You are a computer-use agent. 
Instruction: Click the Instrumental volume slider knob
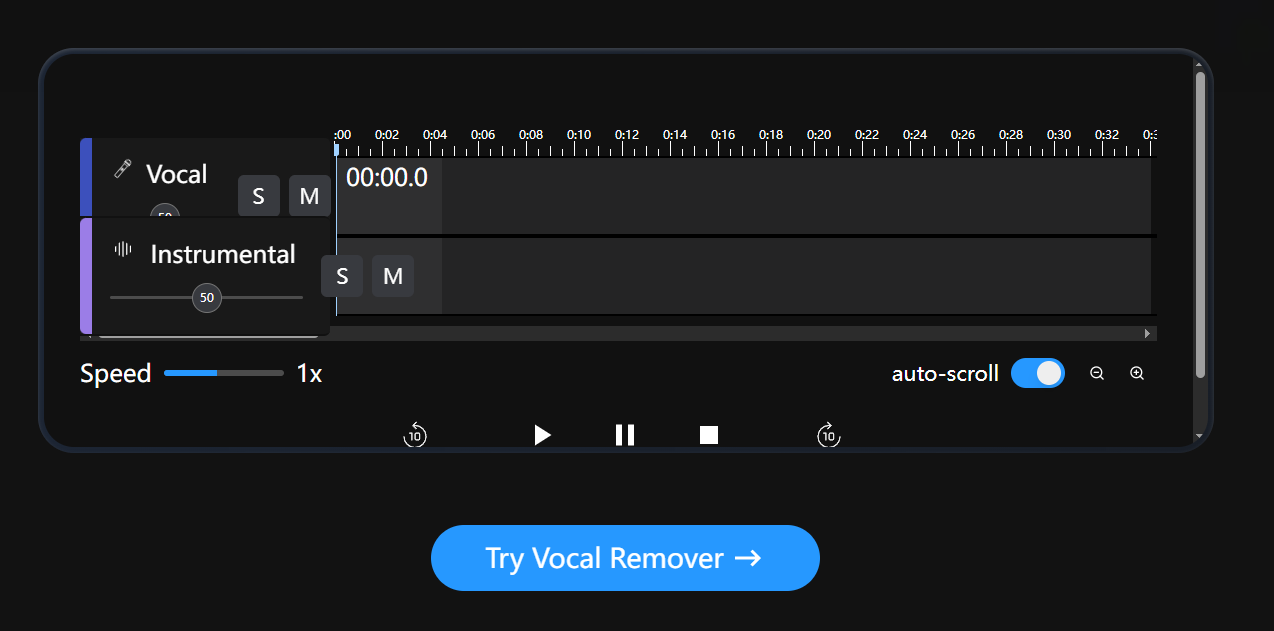(207, 297)
